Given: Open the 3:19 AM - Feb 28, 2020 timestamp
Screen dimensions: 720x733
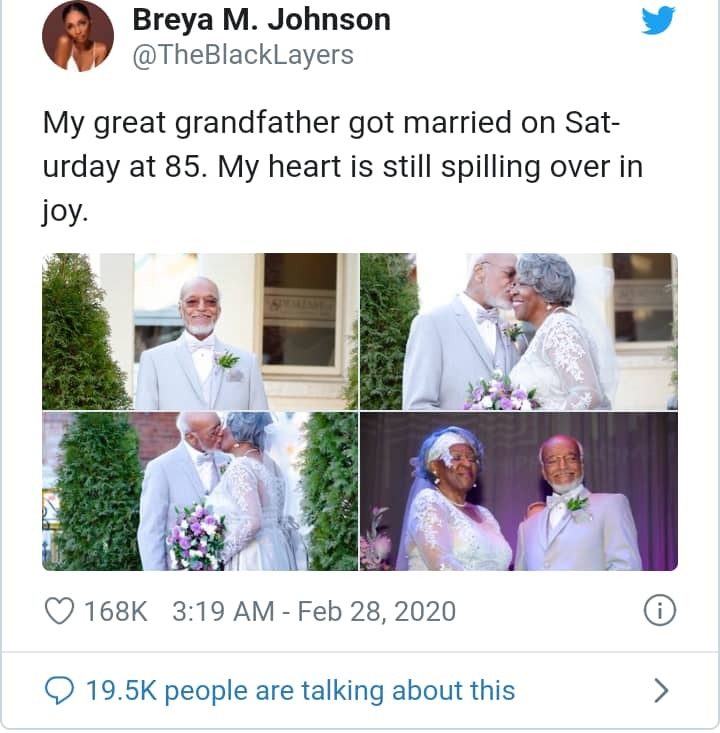Looking at the screenshot, I should click(314, 611).
